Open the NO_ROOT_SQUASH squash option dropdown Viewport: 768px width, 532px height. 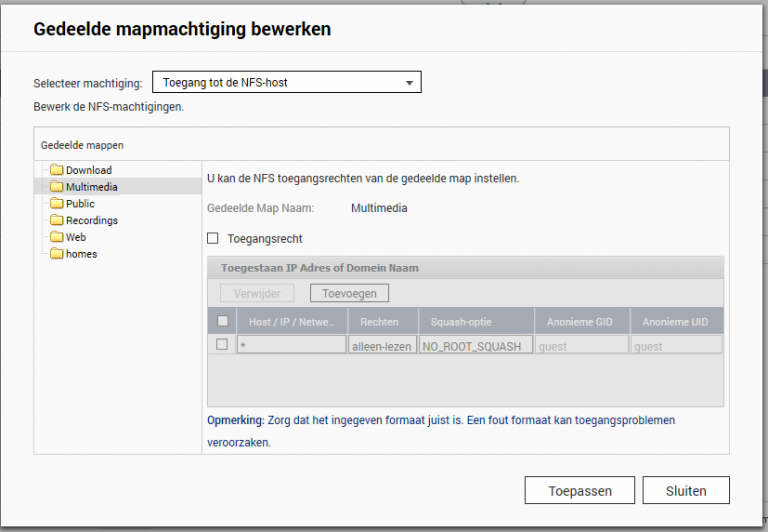470,345
